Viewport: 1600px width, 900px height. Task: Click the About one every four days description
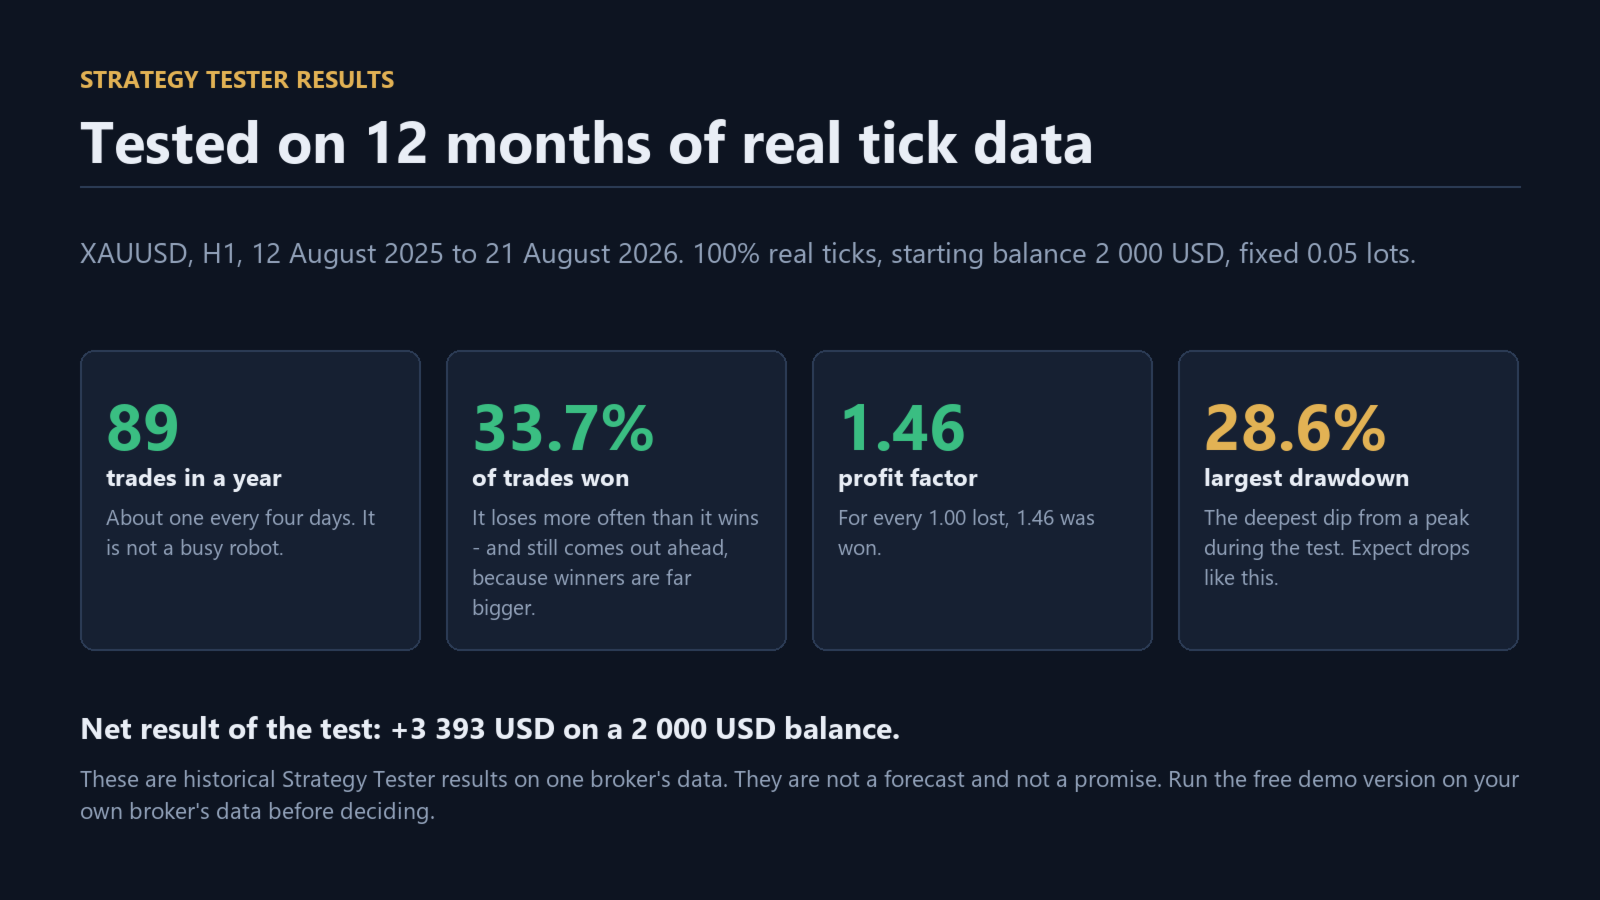(x=241, y=533)
